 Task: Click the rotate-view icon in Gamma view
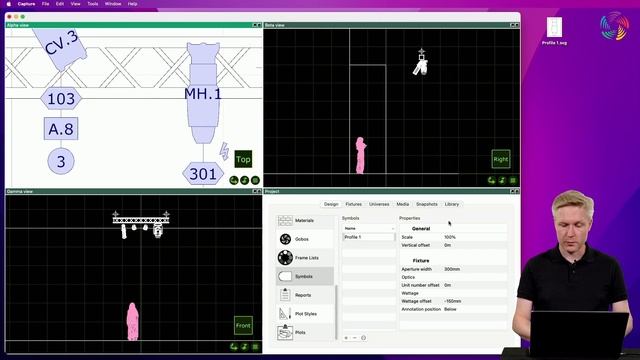coord(234,347)
